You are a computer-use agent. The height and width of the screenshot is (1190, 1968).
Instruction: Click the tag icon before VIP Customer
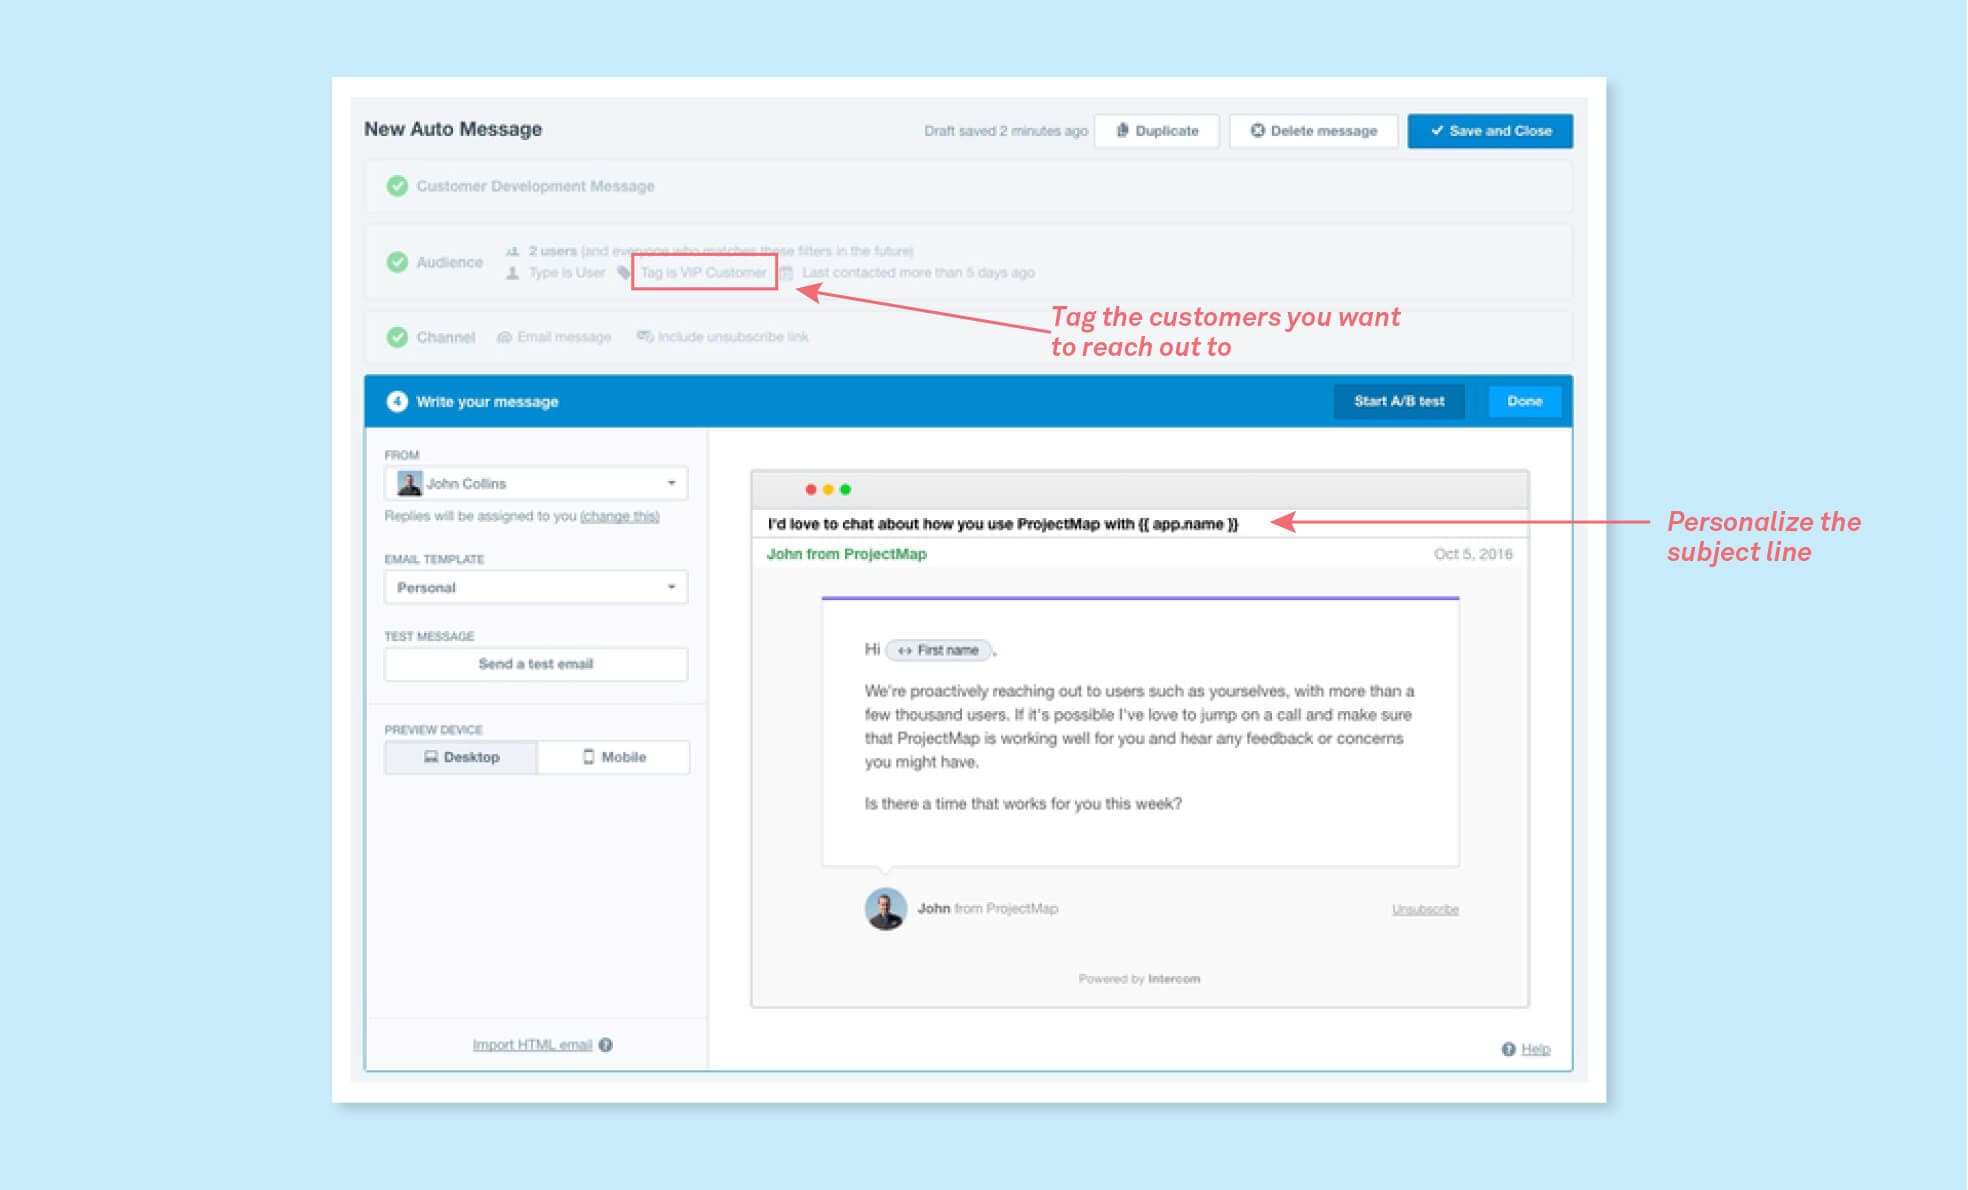pyautogui.click(x=624, y=273)
